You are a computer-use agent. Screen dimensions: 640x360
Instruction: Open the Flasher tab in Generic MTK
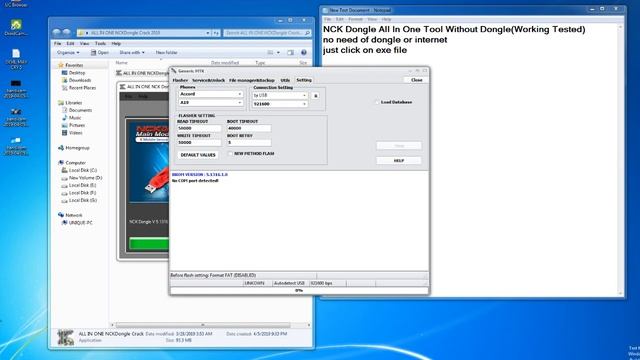pos(180,80)
